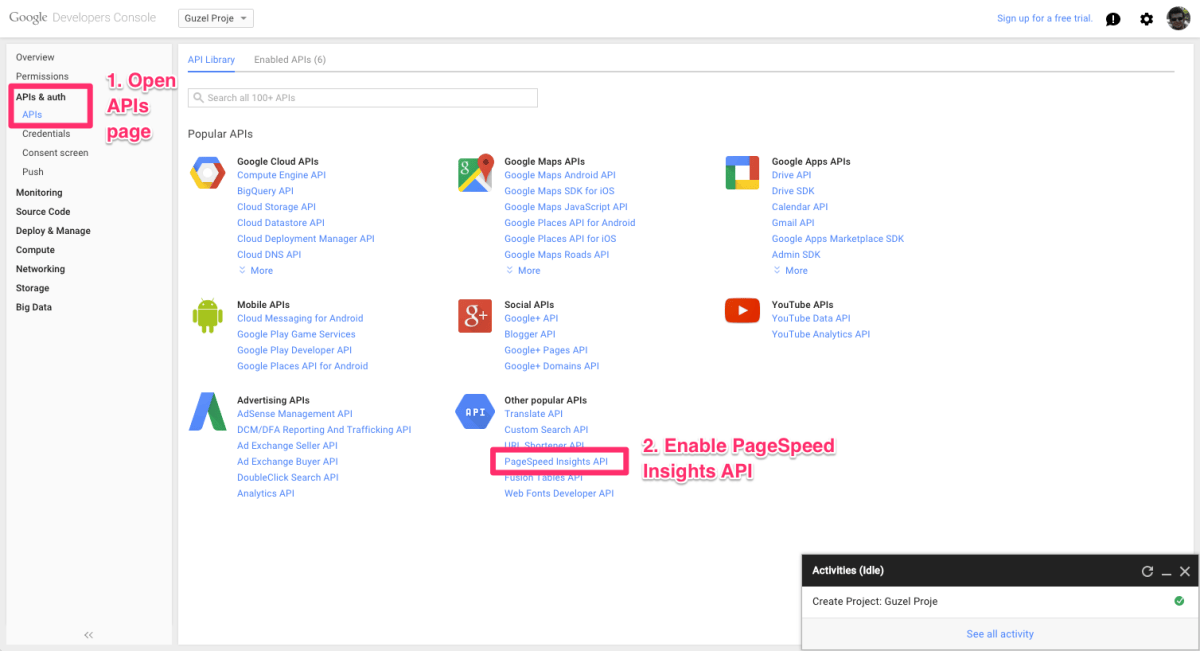
Task: Collapse the left sidebar with the chevron
Action: coord(88,634)
